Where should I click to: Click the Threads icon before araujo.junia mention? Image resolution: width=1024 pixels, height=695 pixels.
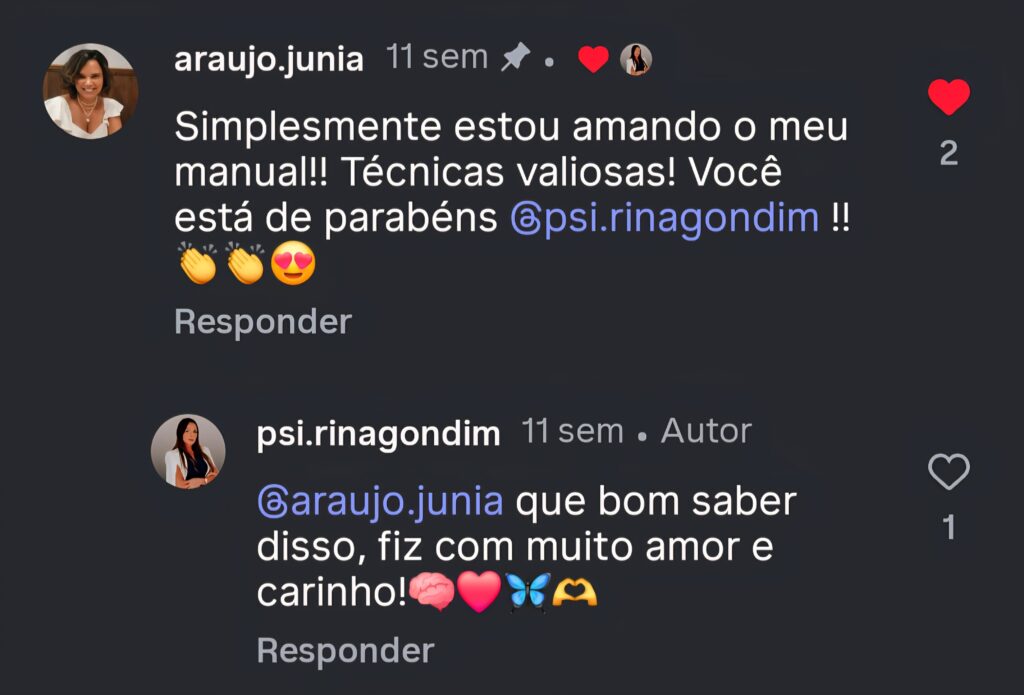[x=272, y=501]
